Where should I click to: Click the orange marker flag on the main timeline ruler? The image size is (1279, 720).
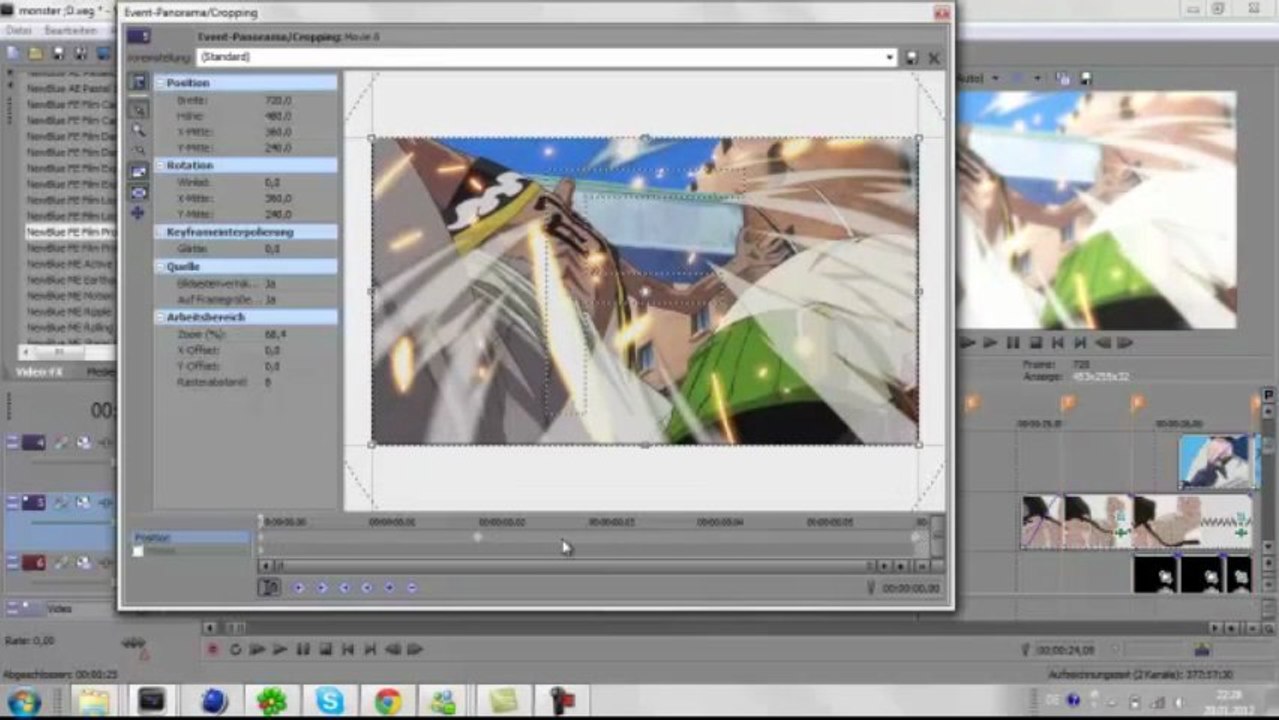point(1068,403)
